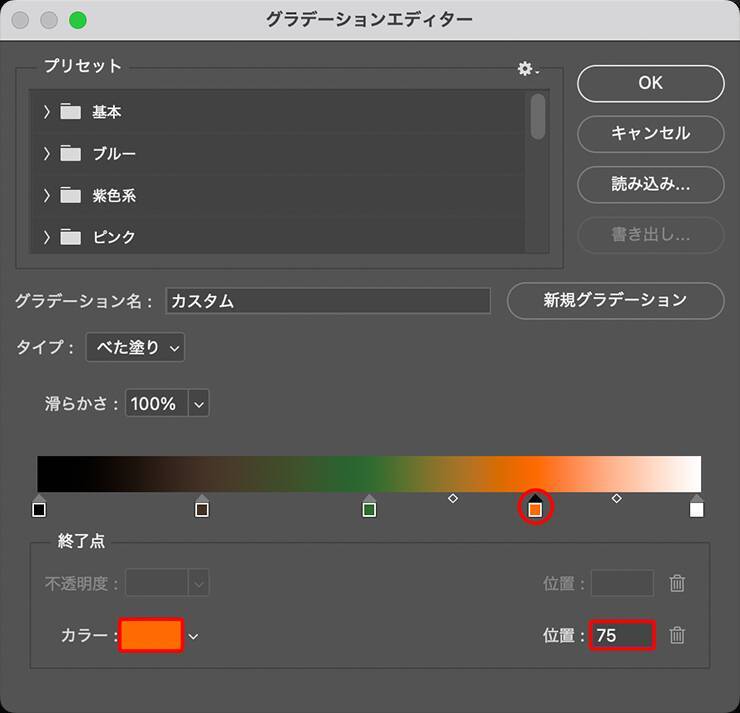This screenshot has height=713, width=740.
Task: Delete the color stop with trash icon
Action: click(677, 635)
